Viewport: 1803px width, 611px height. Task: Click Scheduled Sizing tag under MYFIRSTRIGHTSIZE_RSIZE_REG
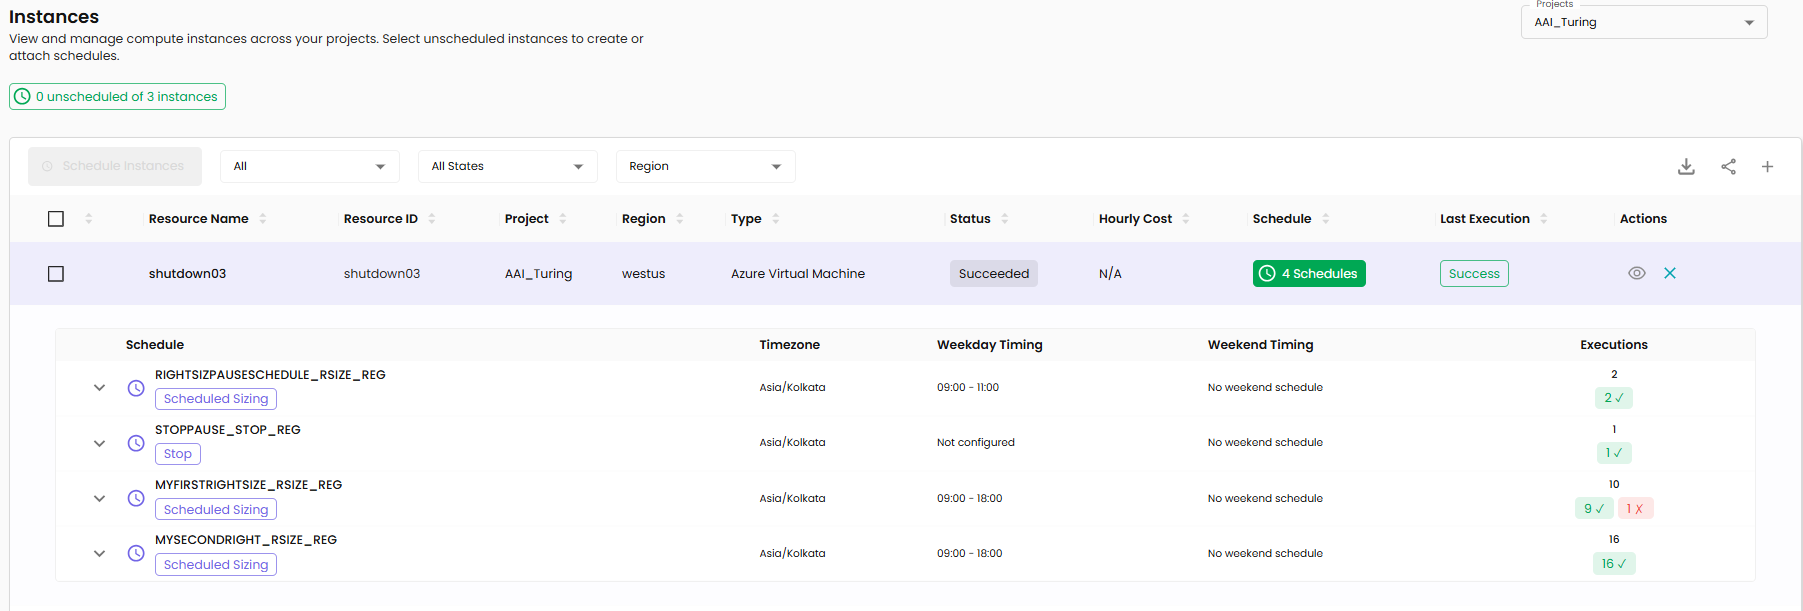point(216,510)
